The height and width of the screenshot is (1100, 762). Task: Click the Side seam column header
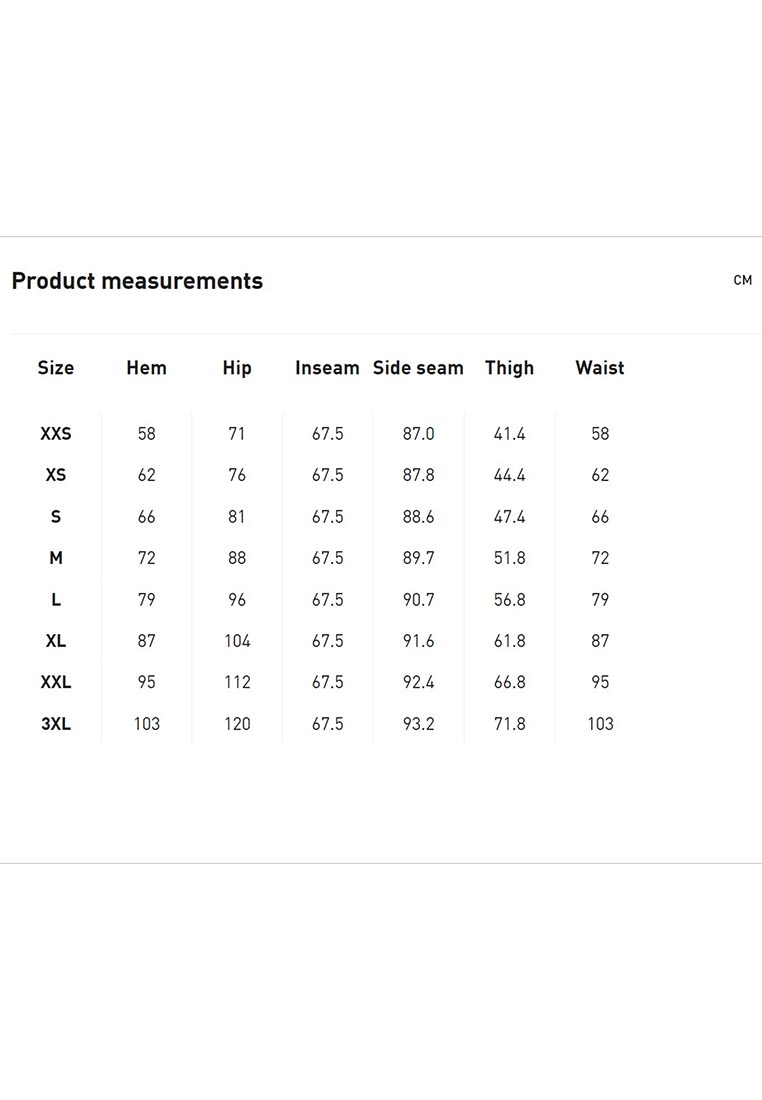point(418,368)
